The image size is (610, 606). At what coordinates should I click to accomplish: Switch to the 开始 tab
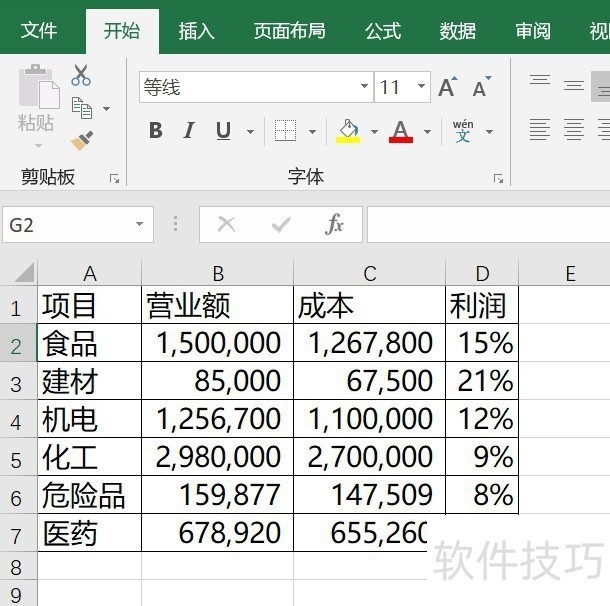[x=122, y=31]
